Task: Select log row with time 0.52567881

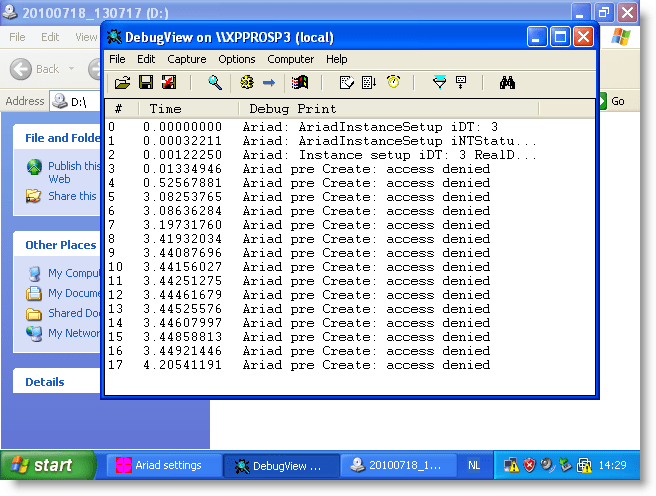Action: click(x=300, y=183)
